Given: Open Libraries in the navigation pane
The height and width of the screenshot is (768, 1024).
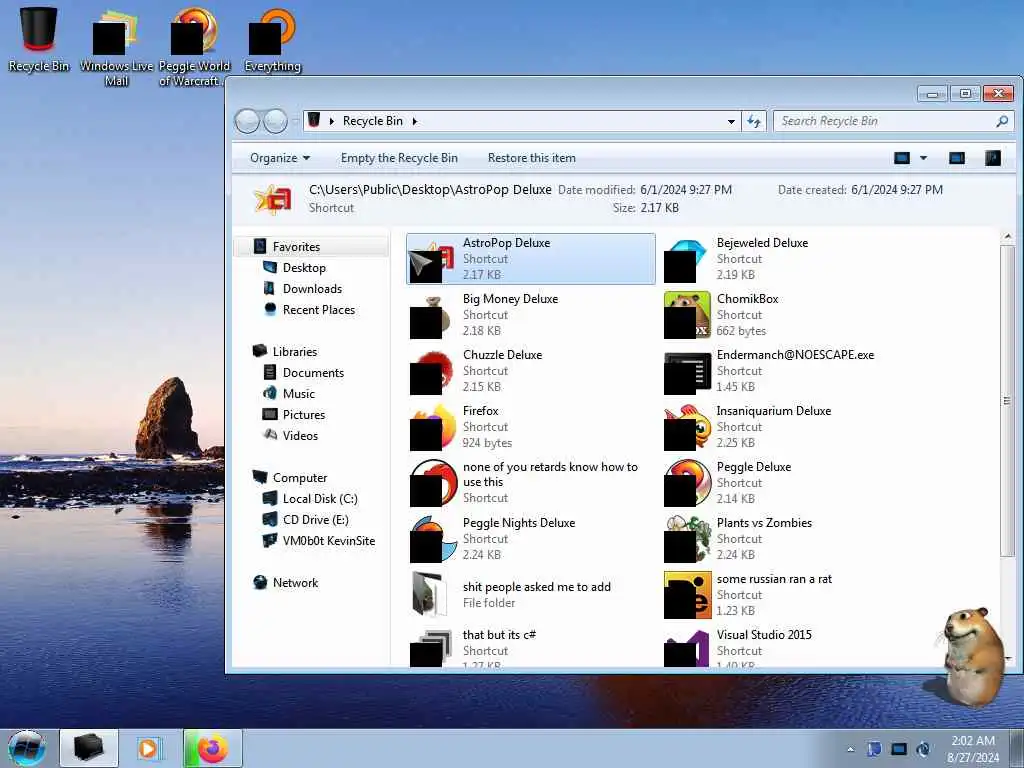Looking at the screenshot, I should tap(295, 351).
